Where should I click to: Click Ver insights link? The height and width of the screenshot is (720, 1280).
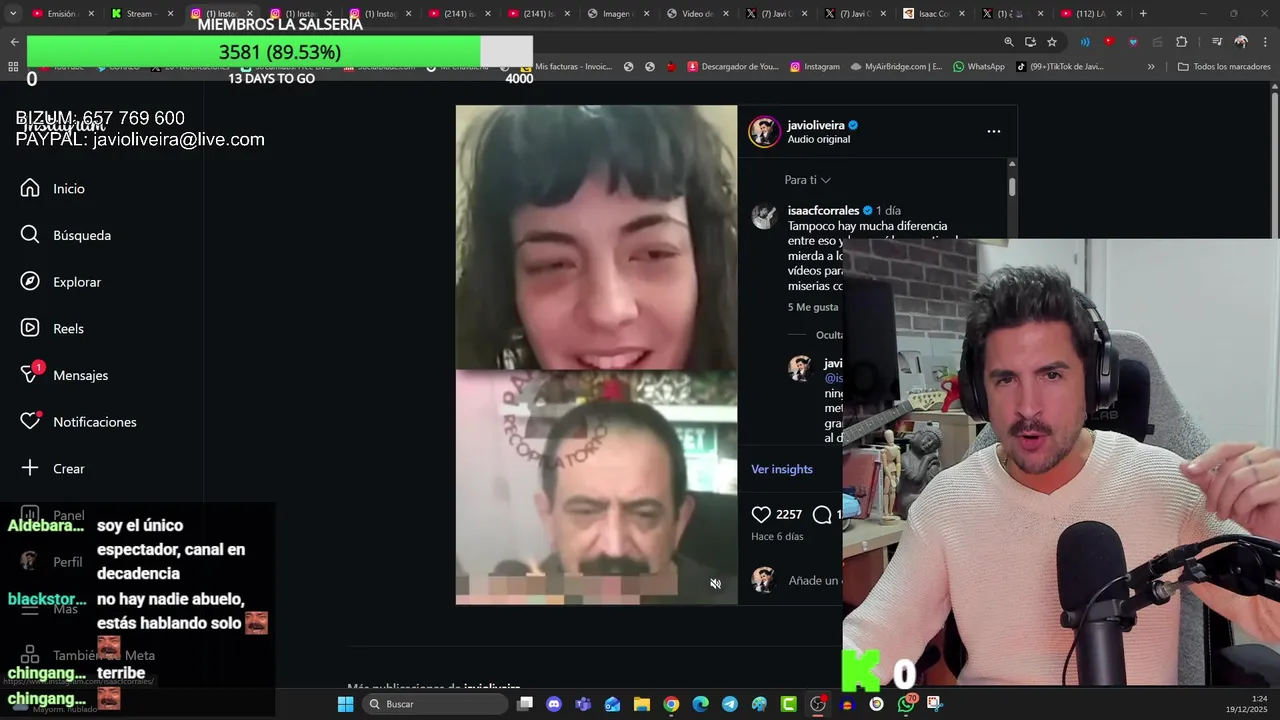coord(781,469)
